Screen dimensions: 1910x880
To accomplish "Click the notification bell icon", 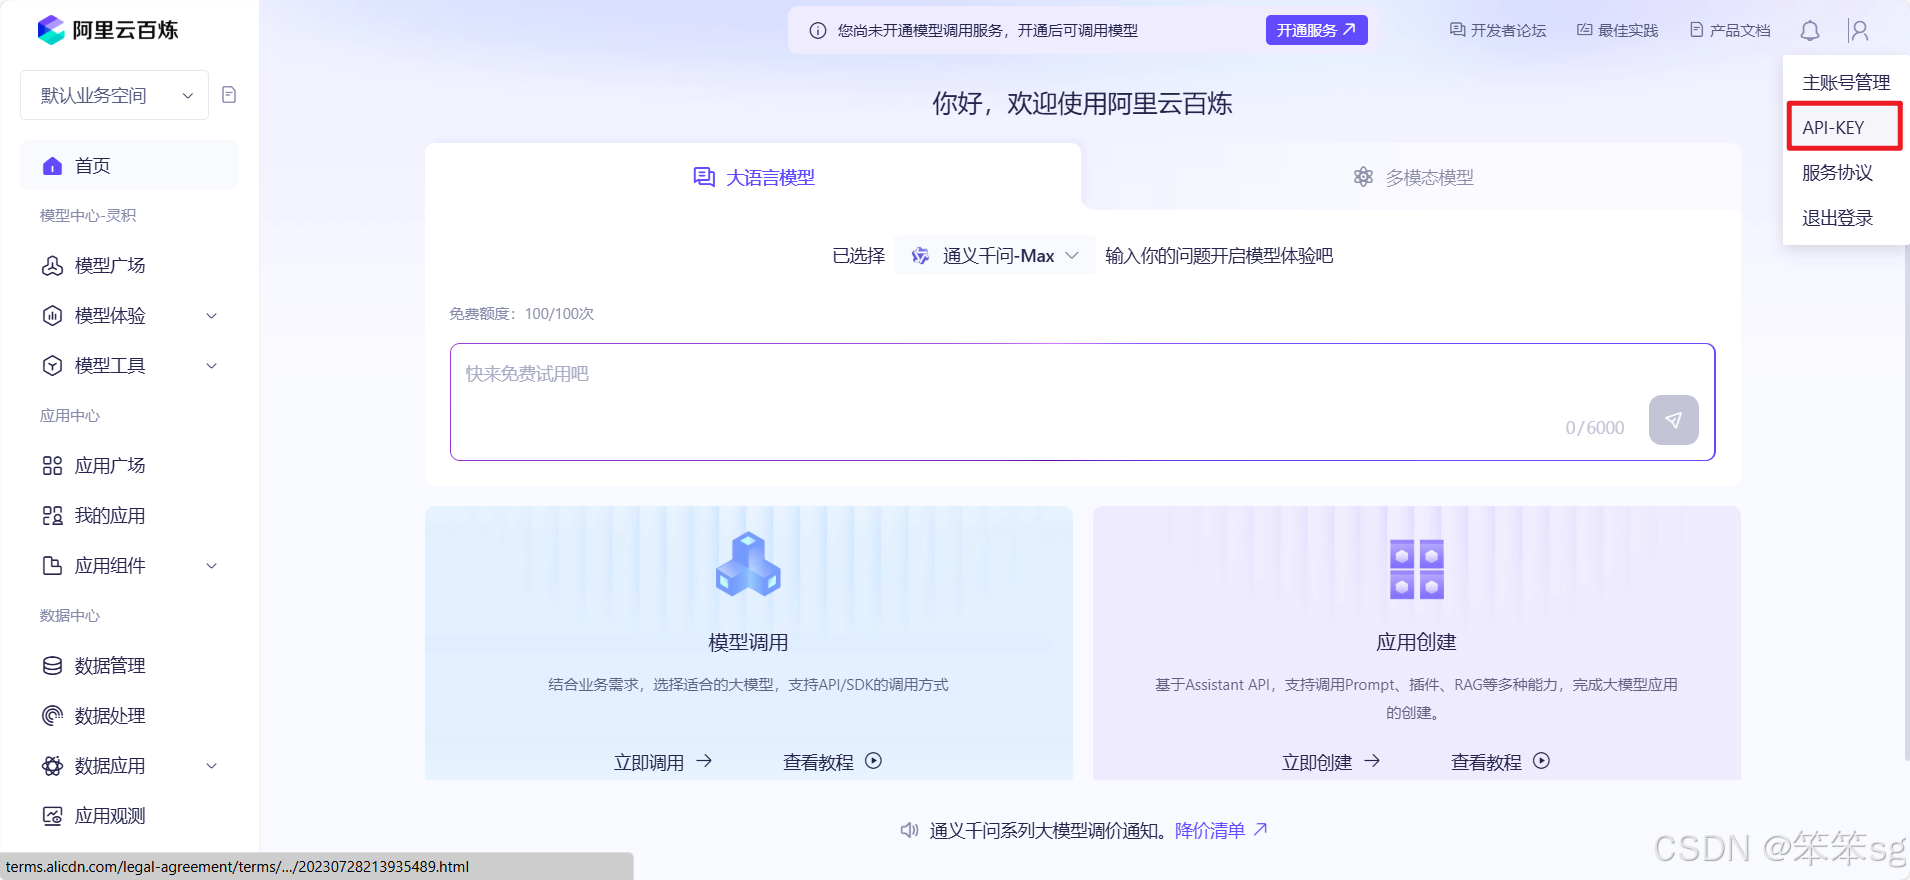I will pos(1810,31).
